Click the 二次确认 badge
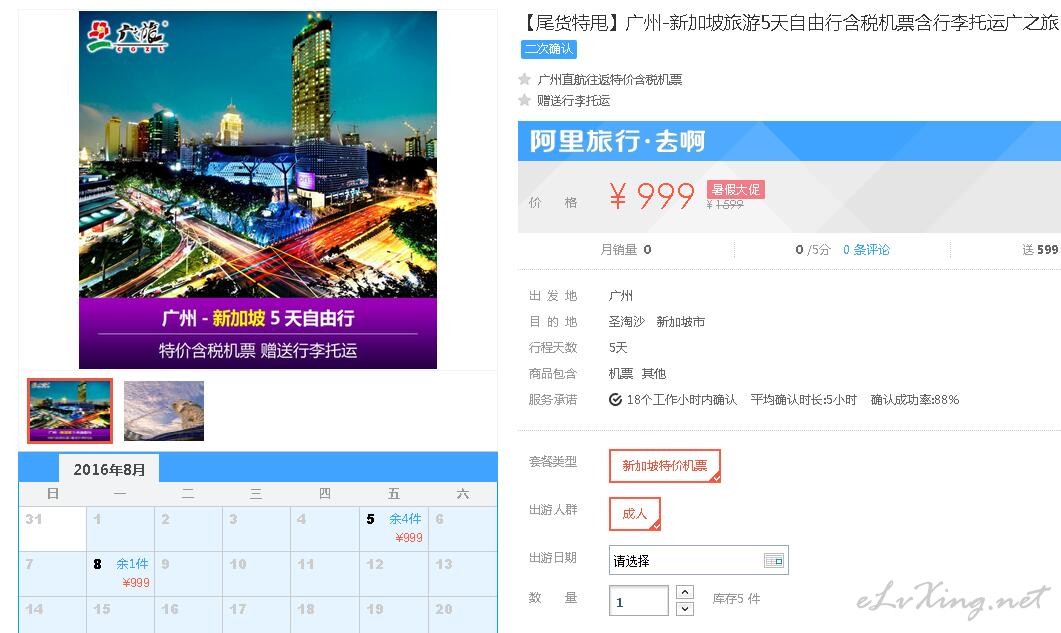Screen dimensions: 1061x633 549,49
